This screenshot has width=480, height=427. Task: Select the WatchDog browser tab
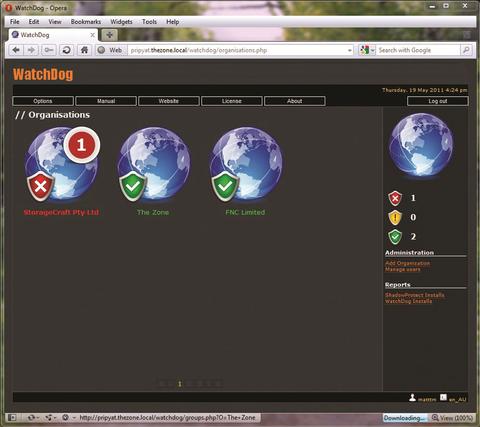click(53, 35)
